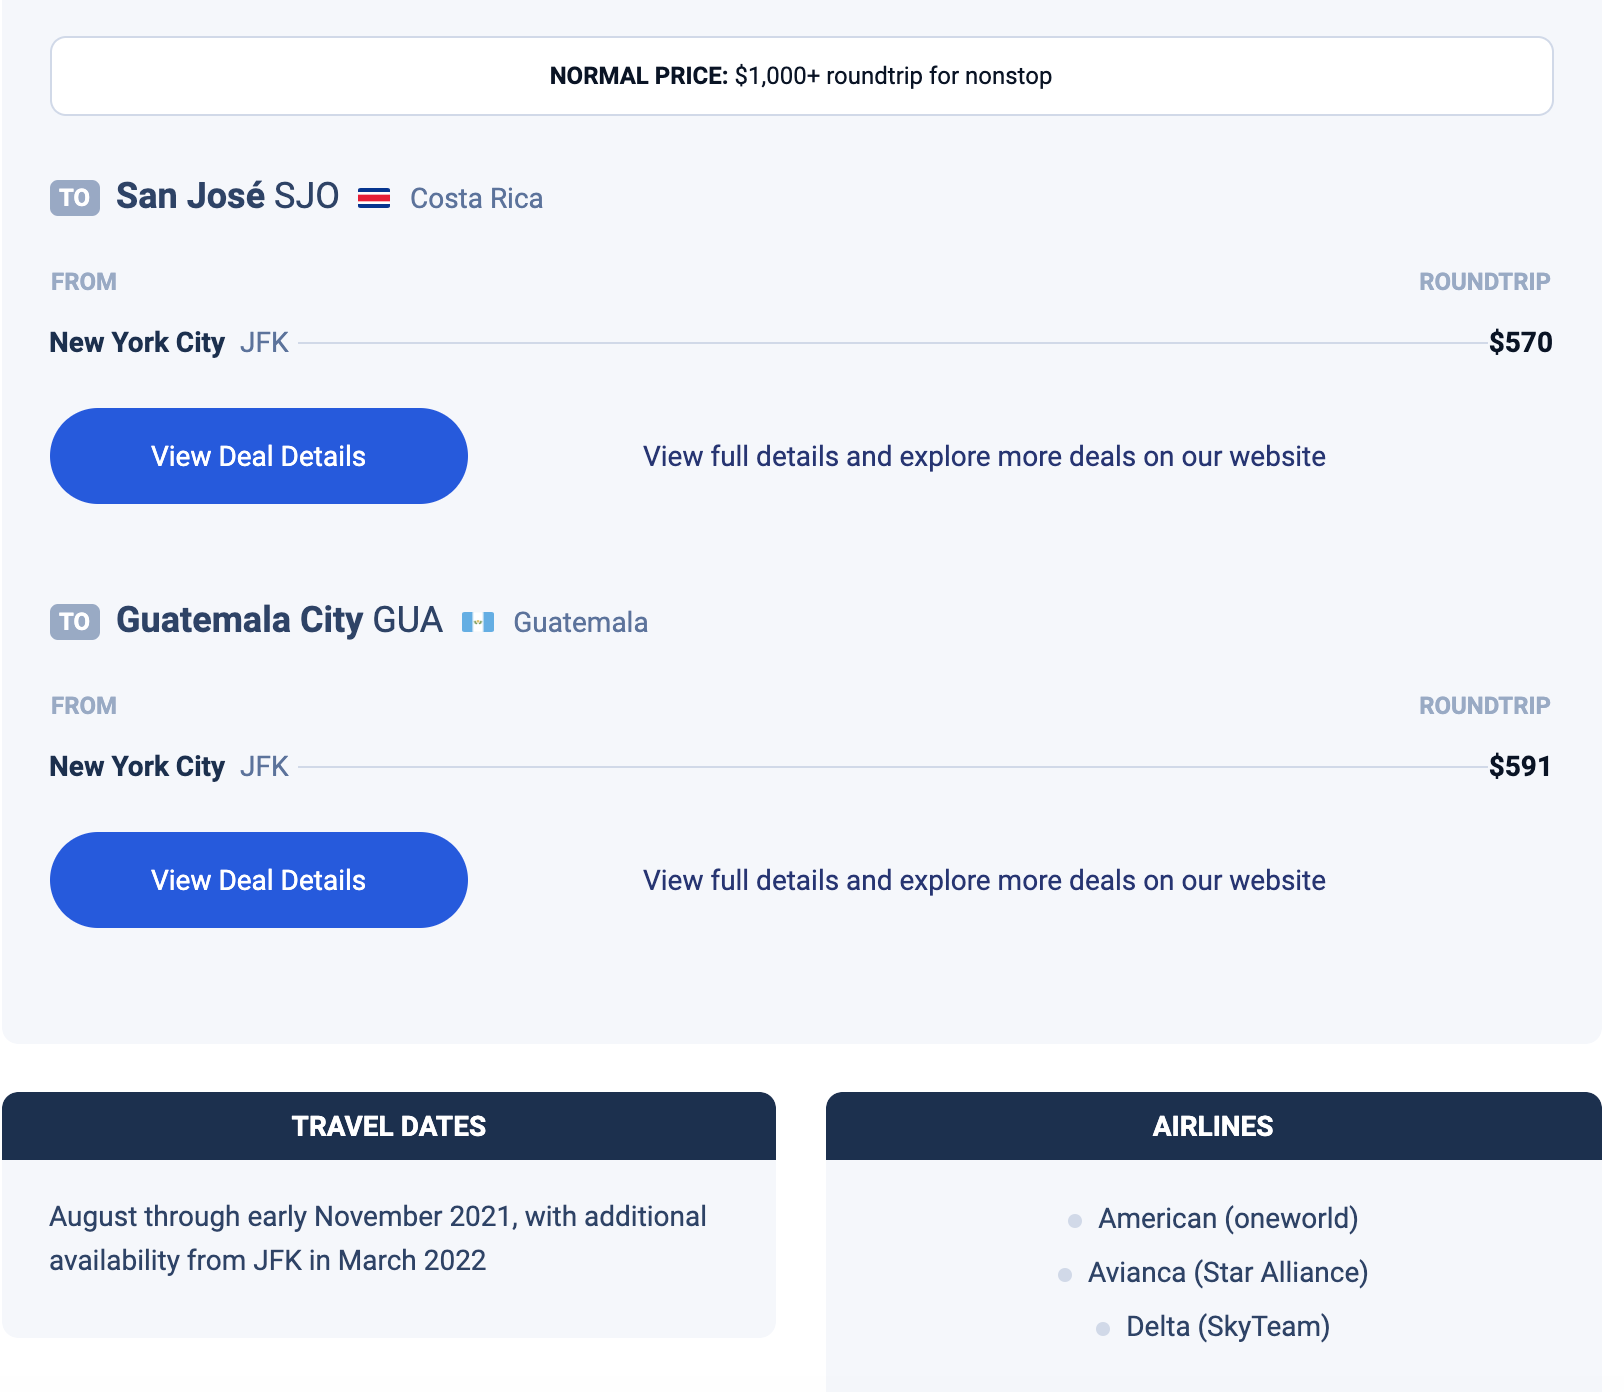Viewport: 1624px width, 1392px height.
Task: Follow website link under the San José deal
Action: coord(984,456)
